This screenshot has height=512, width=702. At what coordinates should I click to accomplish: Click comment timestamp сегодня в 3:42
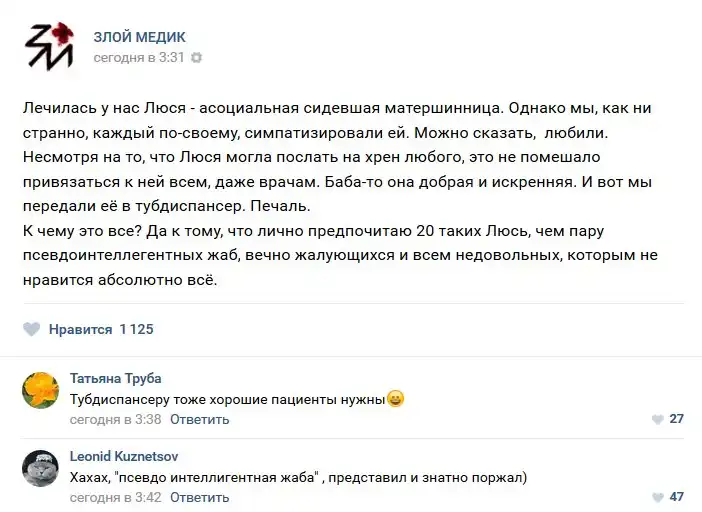click(115, 497)
